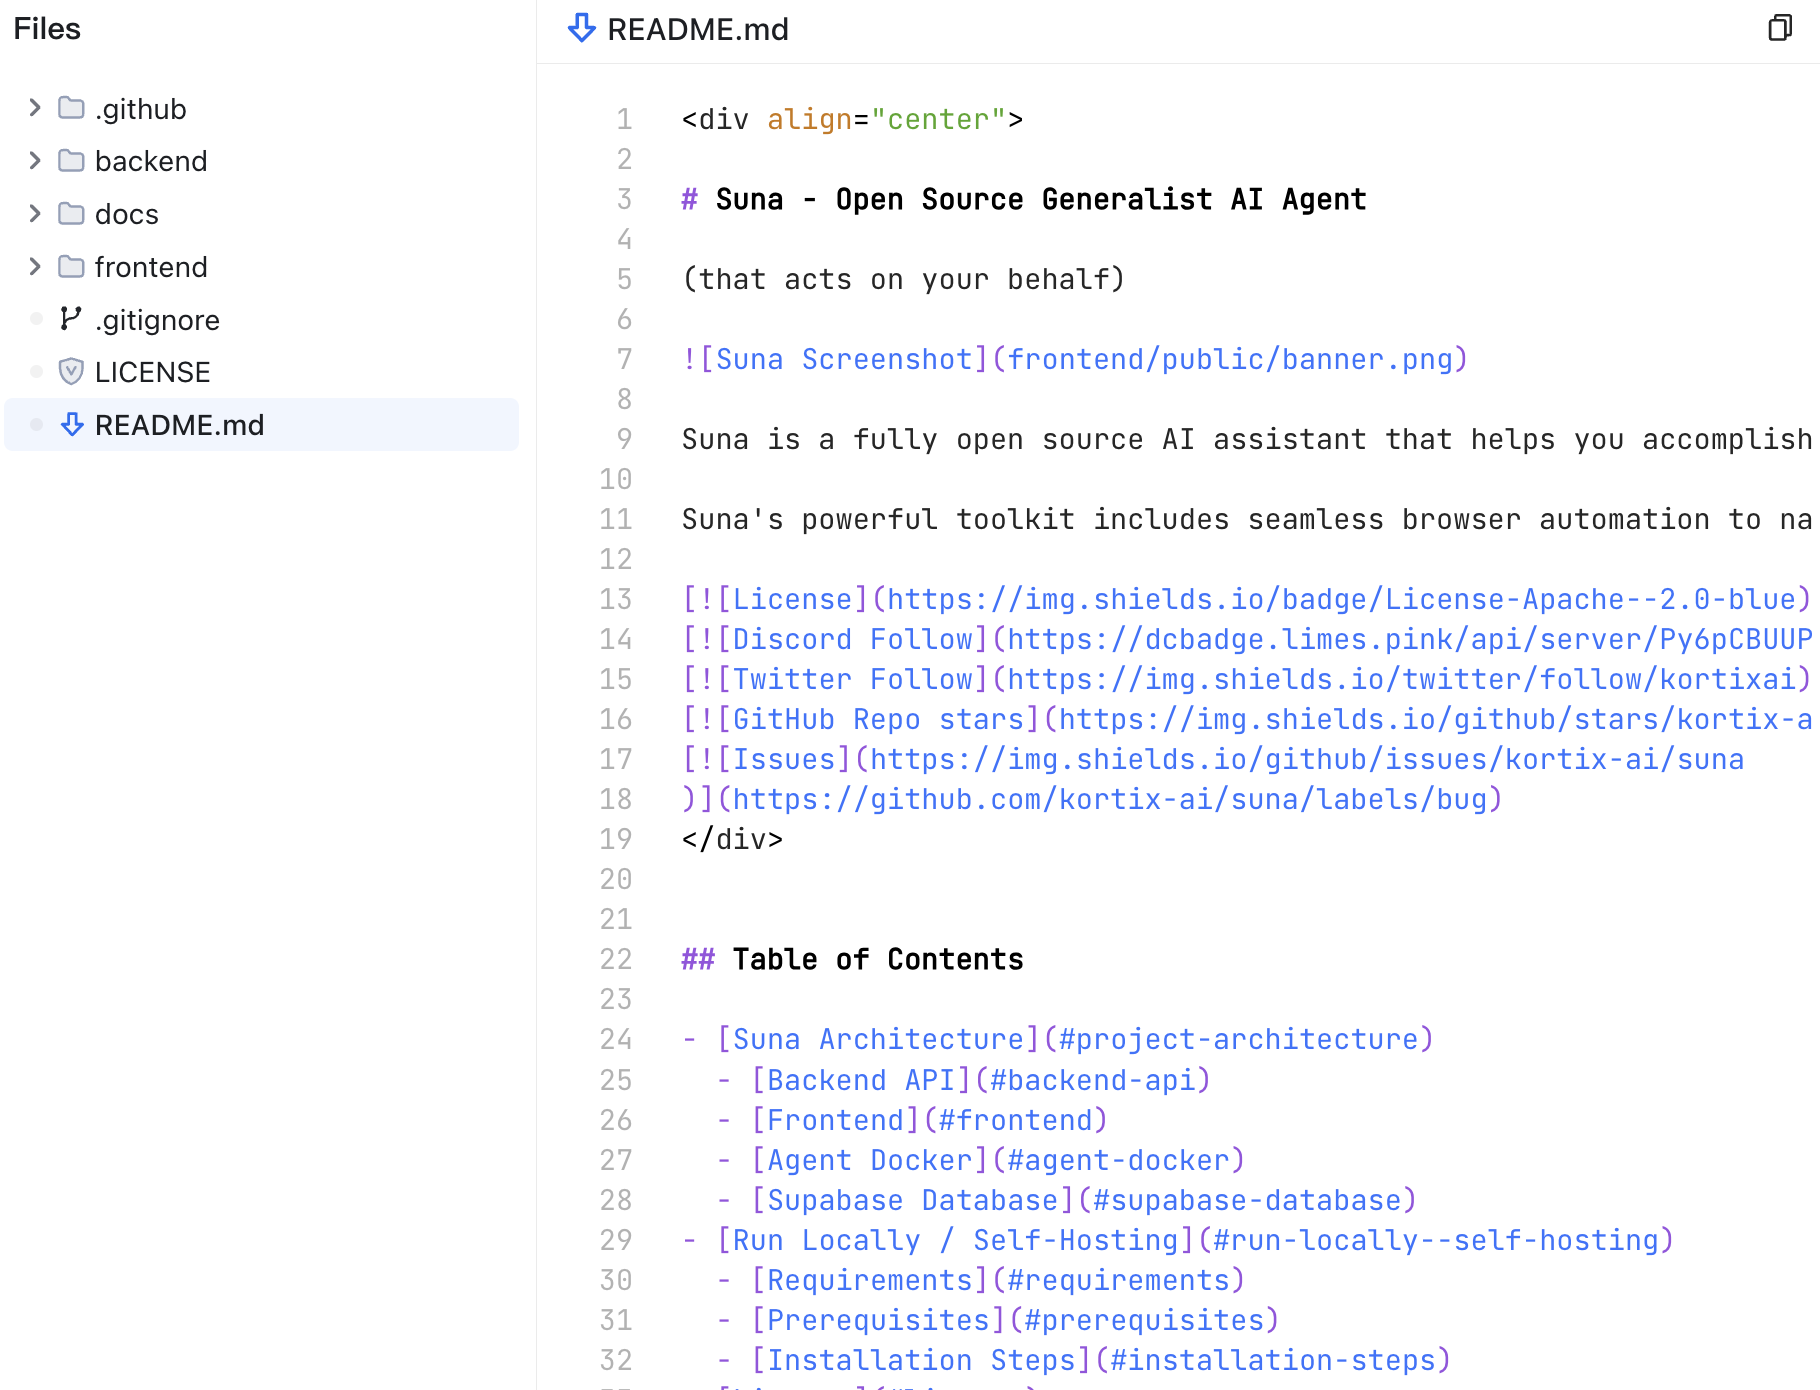Click the Prerequisites contents link
This screenshot has width=1820, height=1390.
[x=1015, y=1320]
